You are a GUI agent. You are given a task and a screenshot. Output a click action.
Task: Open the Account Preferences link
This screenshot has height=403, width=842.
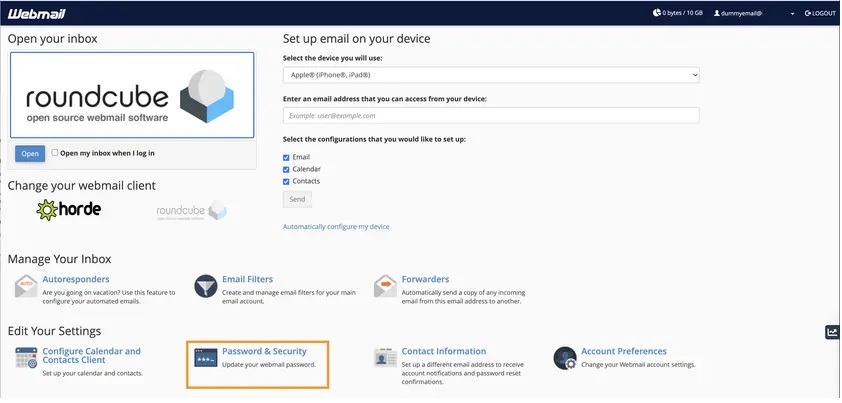624,351
